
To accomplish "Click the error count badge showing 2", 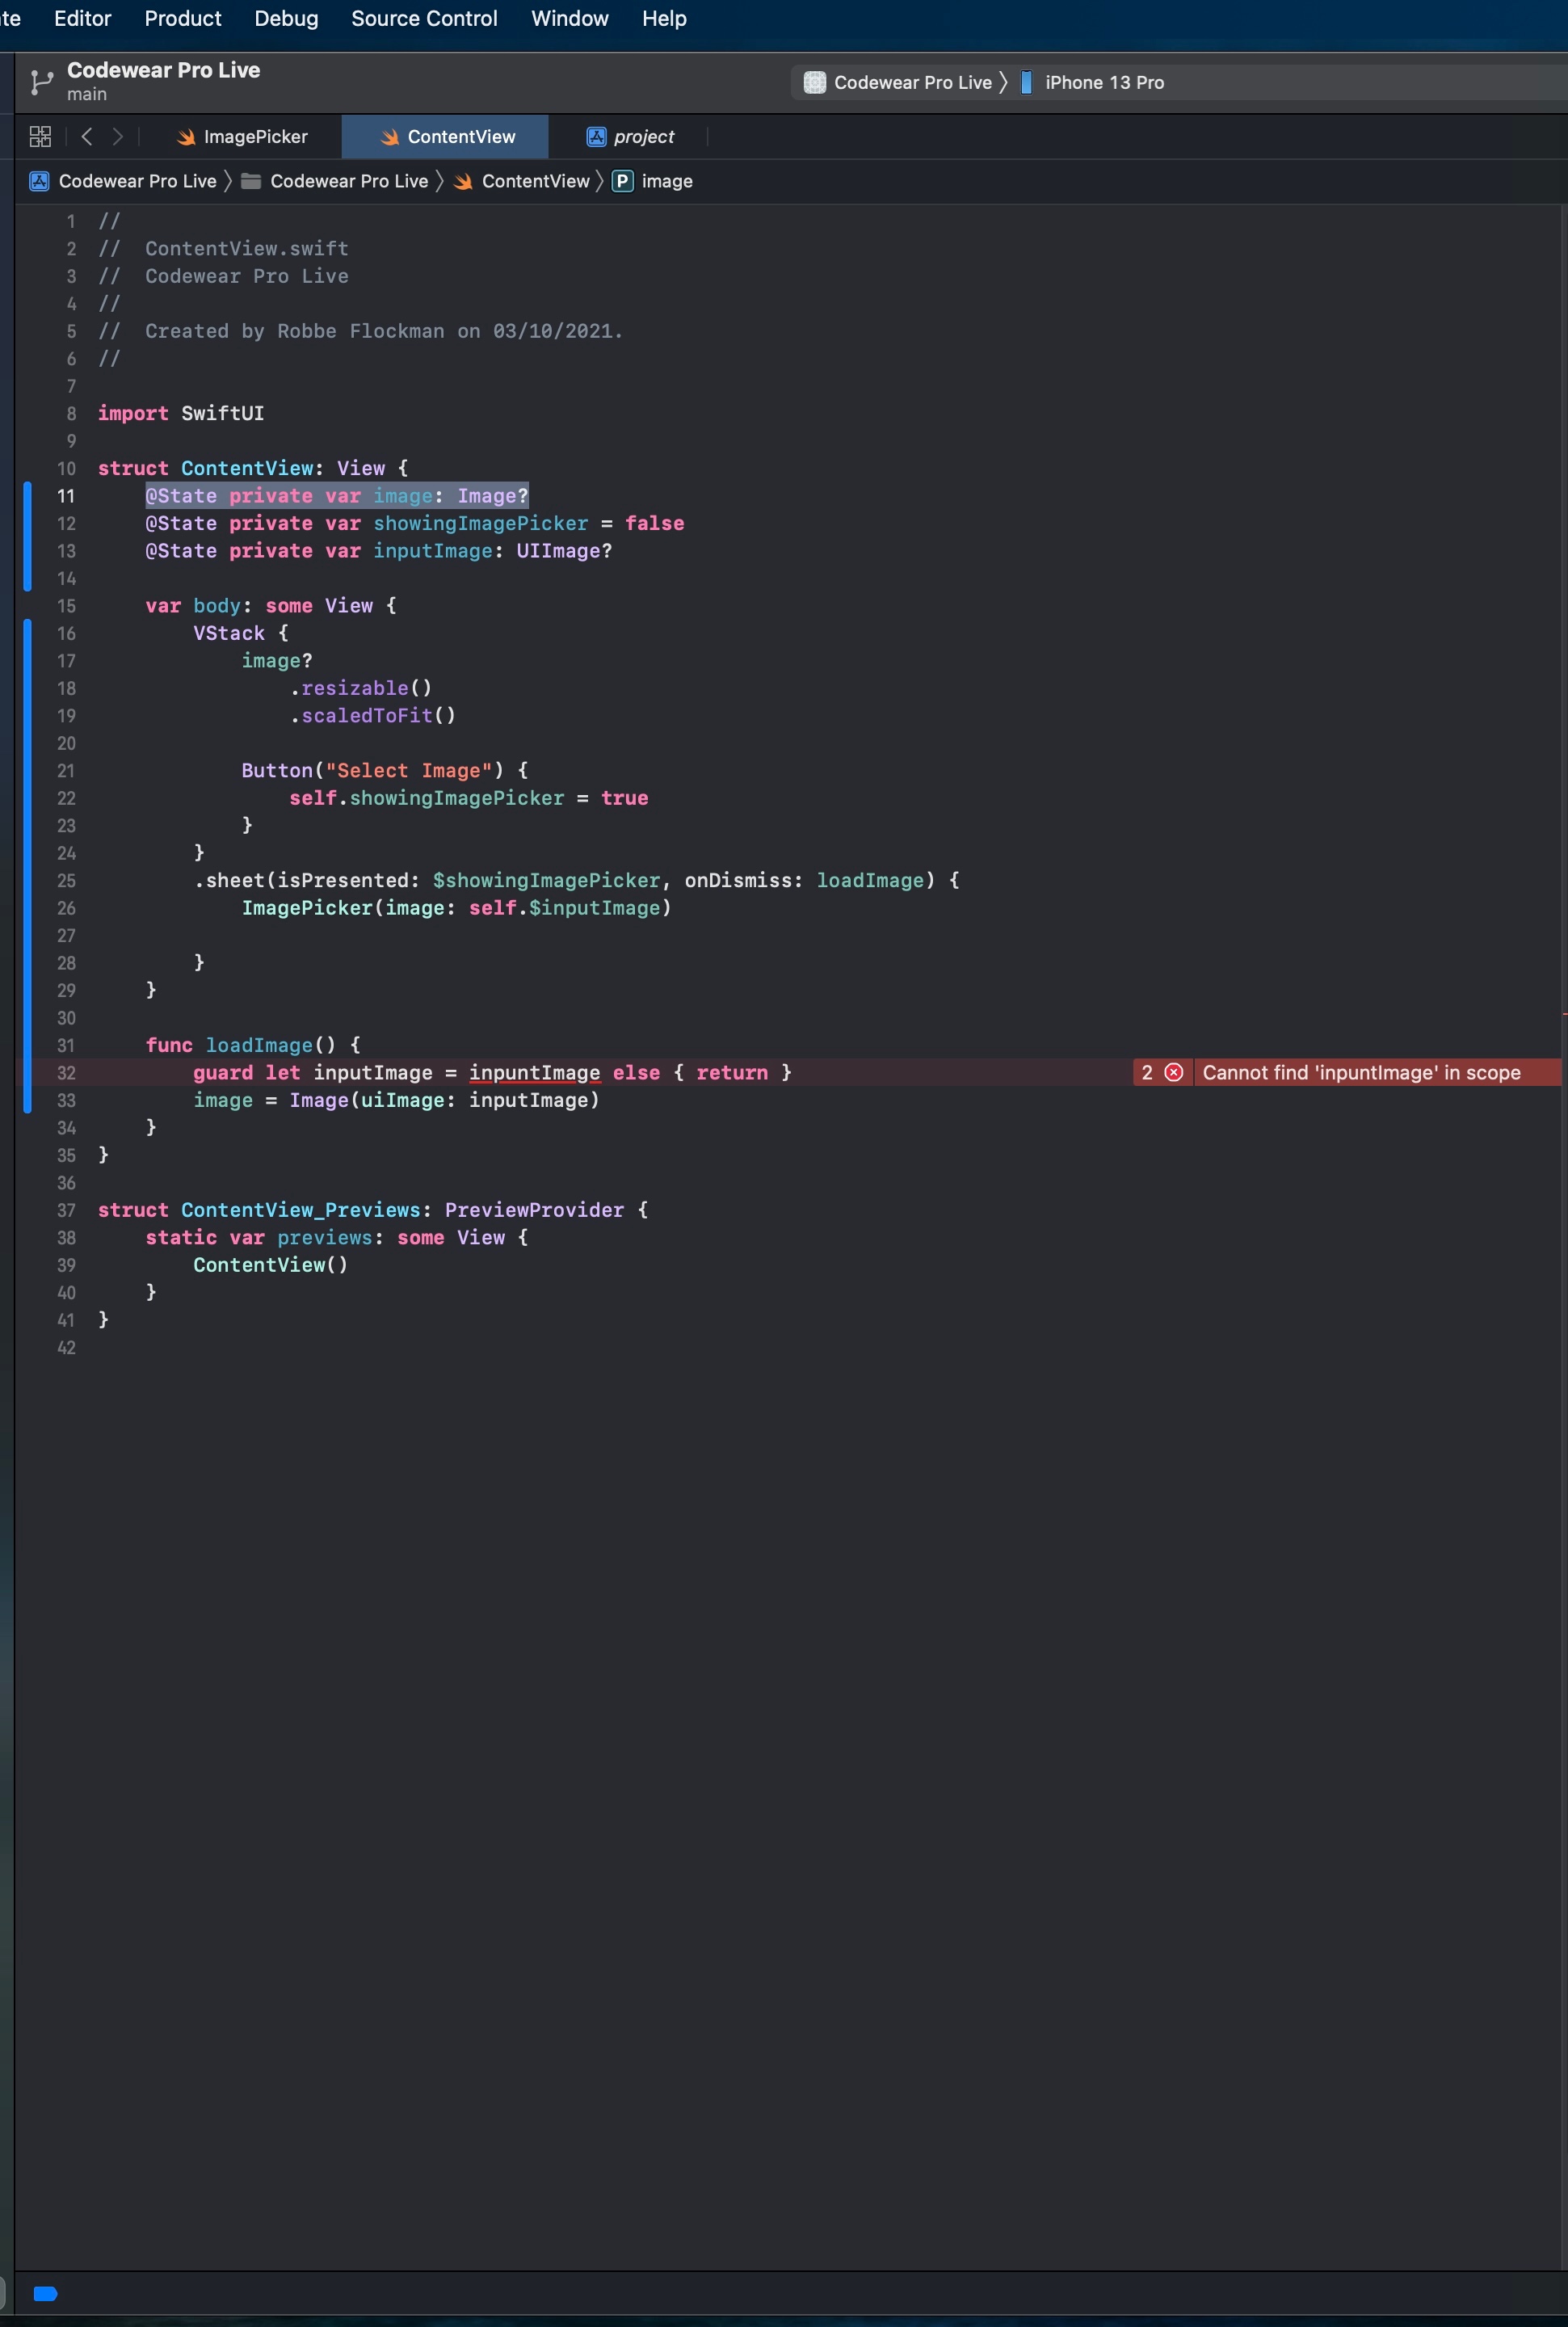I will 1147,1072.
